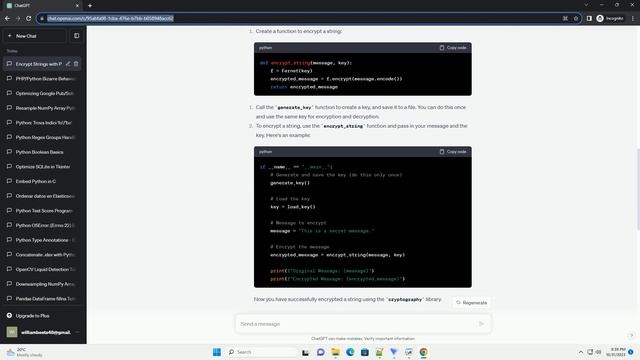
Task: Open a new browser tab
Action: pos(90,6)
